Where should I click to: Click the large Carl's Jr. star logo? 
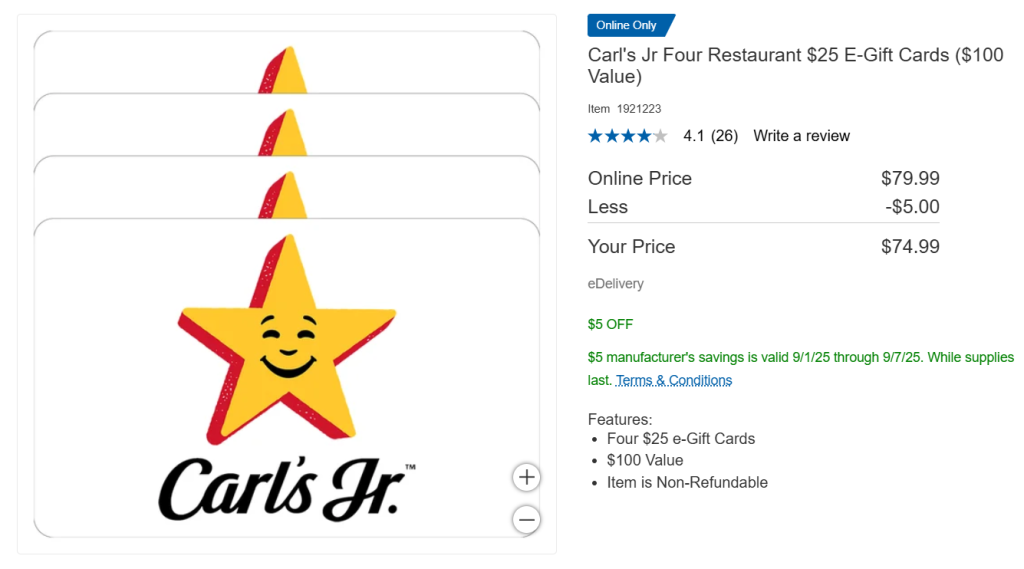coord(287,340)
